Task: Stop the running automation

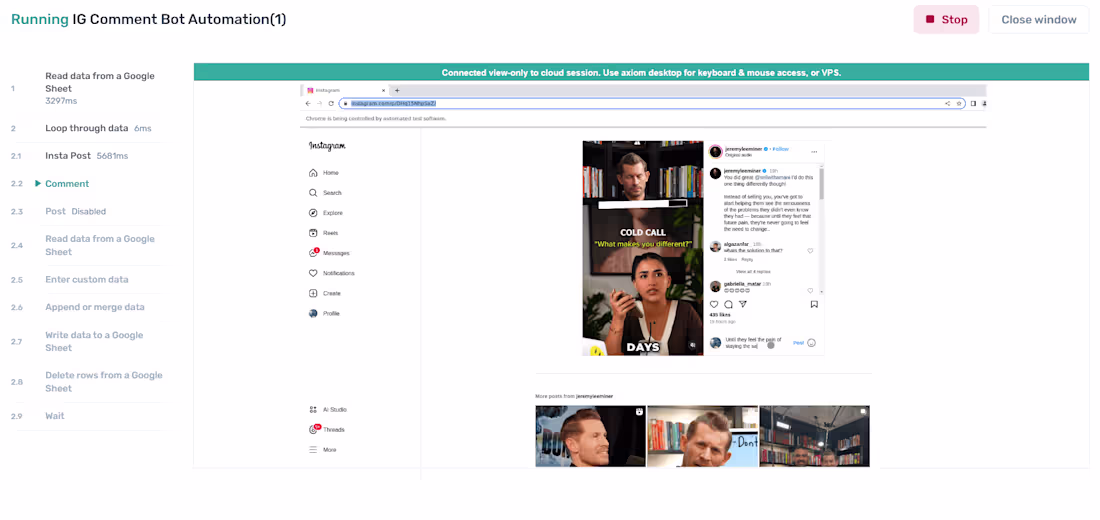Action: click(x=946, y=20)
